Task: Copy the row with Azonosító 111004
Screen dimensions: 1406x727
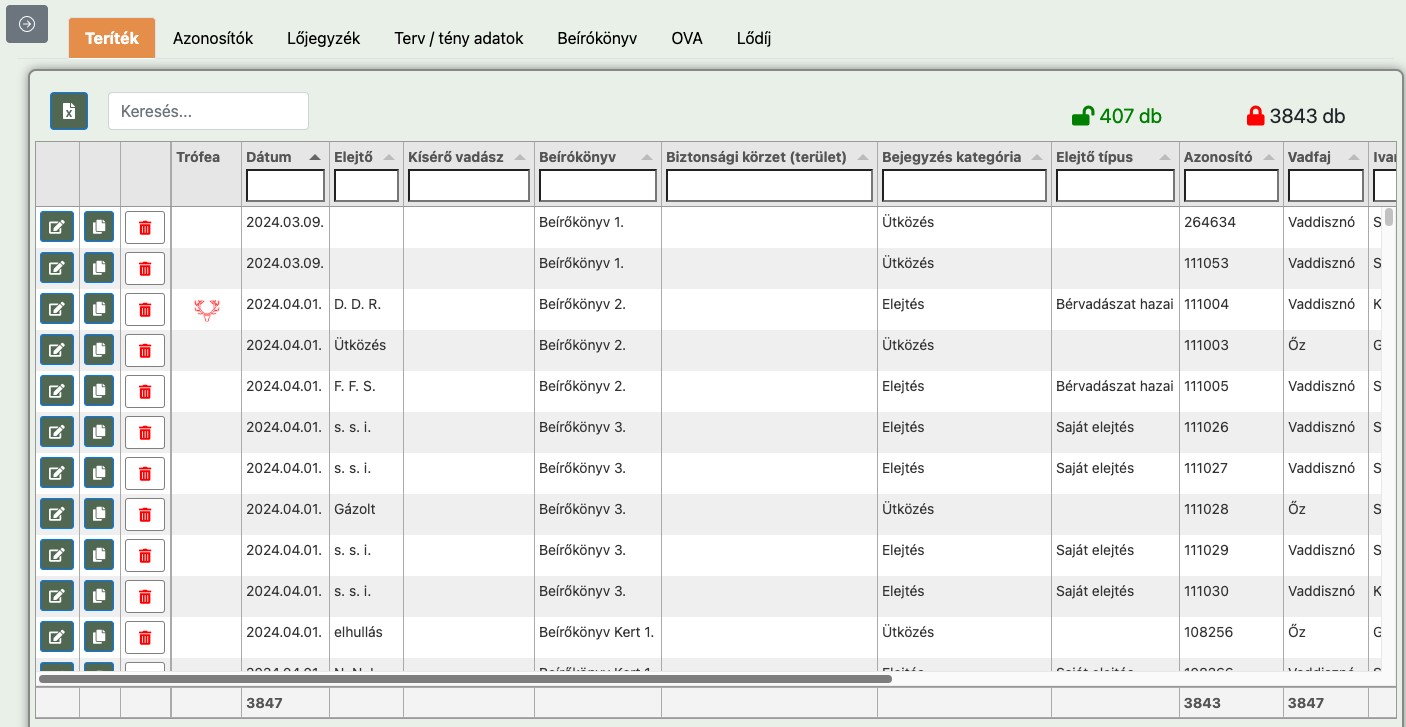Action: click(x=99, y=309)
